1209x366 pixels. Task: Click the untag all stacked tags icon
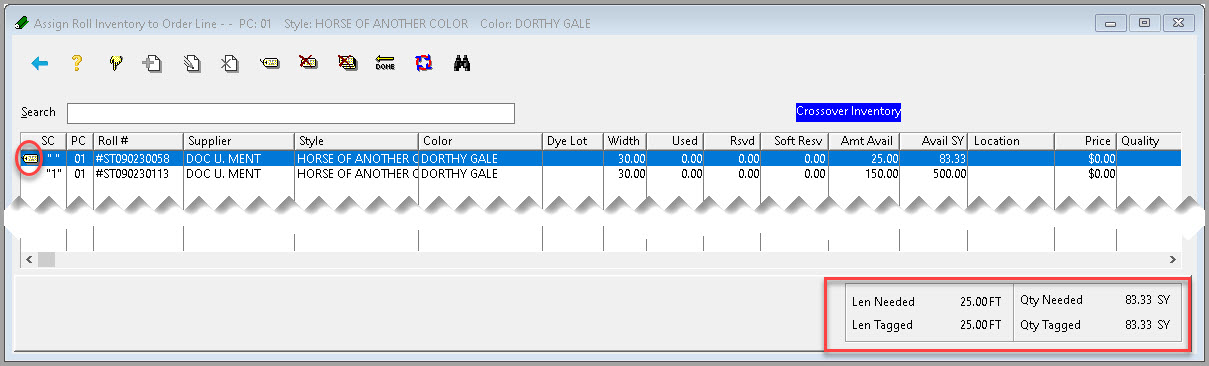[347, 64]
